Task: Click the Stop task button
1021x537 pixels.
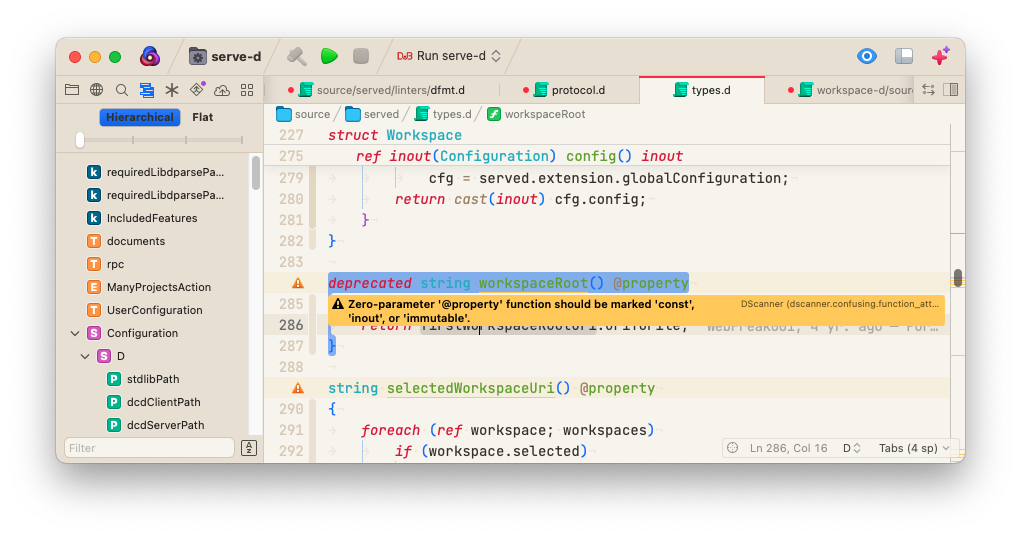Action: (x=361, y=57)
